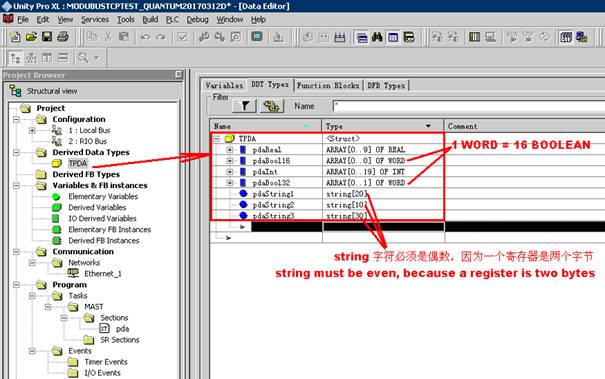The width and height of the screenshot is (605, 379).
Task: Click Structural view icon in Project Browser
Action: pyautogui.click(x=16, y=91)
